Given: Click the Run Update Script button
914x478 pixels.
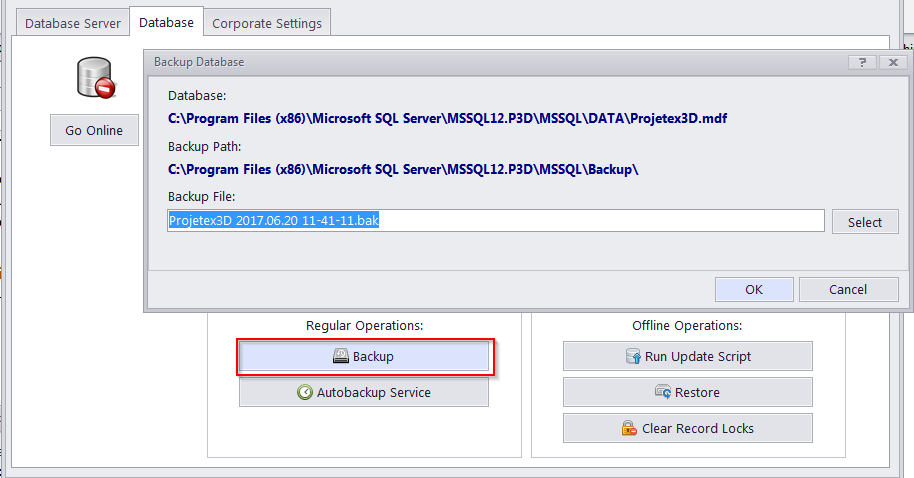Looking at the screenshot, I should click(x=688, y=356).
